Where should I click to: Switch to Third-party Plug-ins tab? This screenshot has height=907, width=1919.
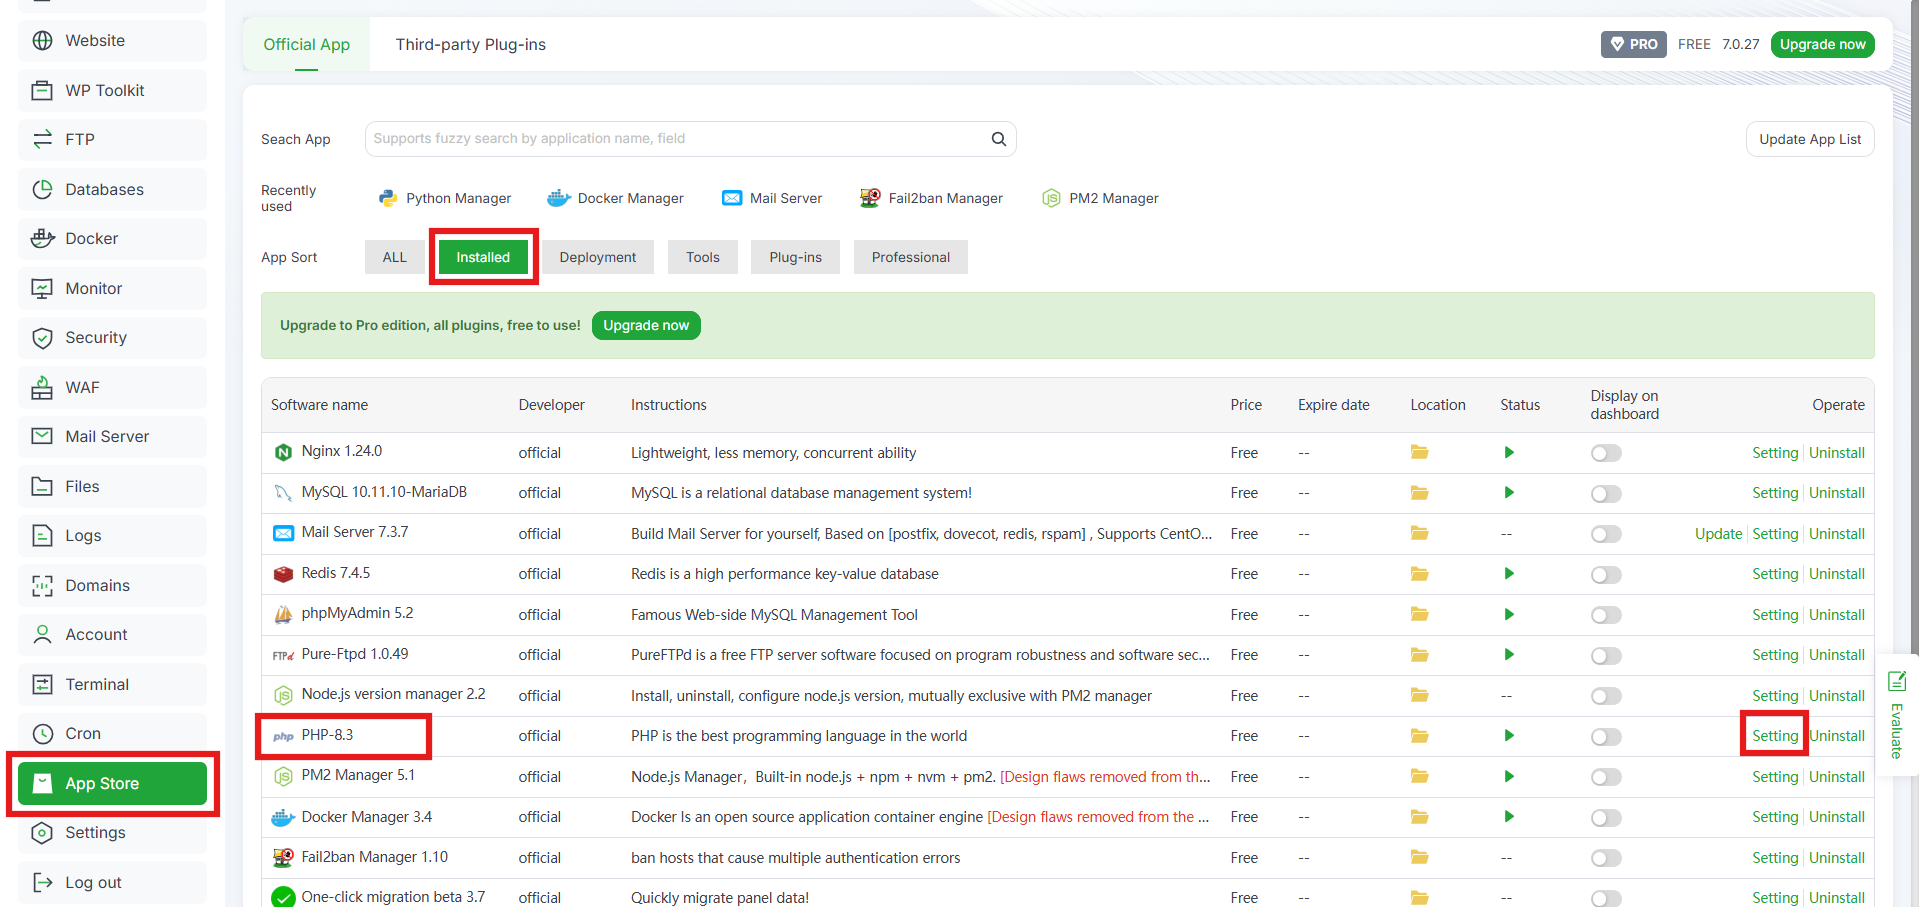click(470, 44)
